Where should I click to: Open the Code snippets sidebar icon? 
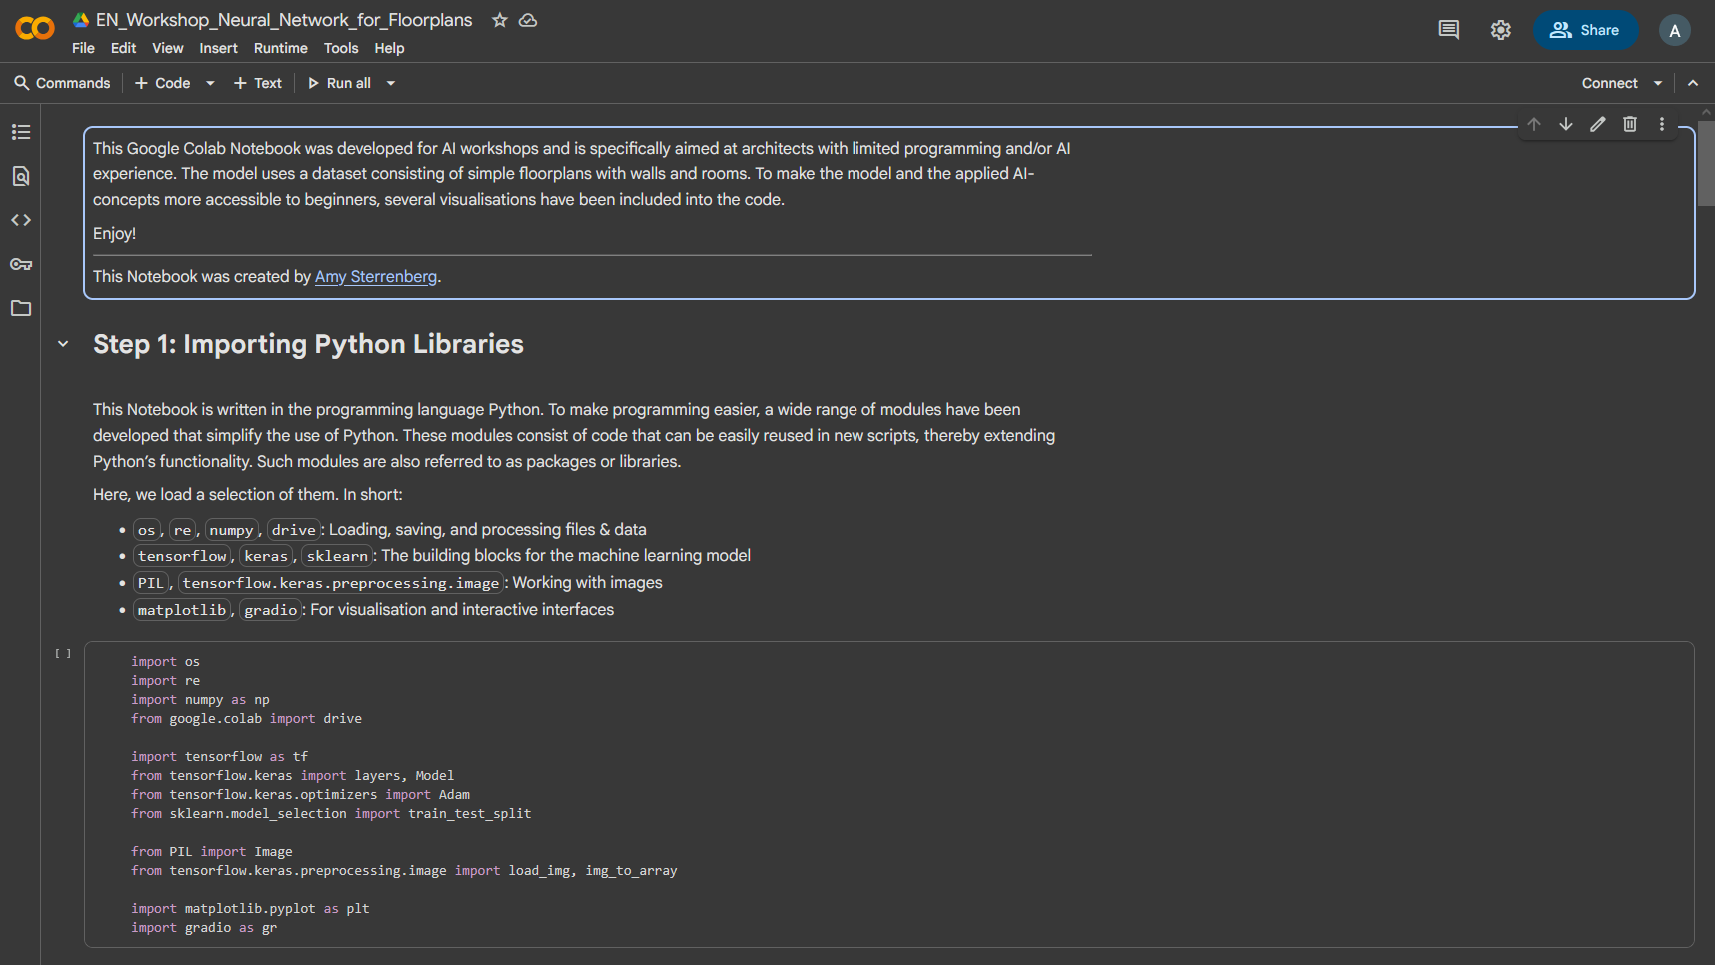21,220
